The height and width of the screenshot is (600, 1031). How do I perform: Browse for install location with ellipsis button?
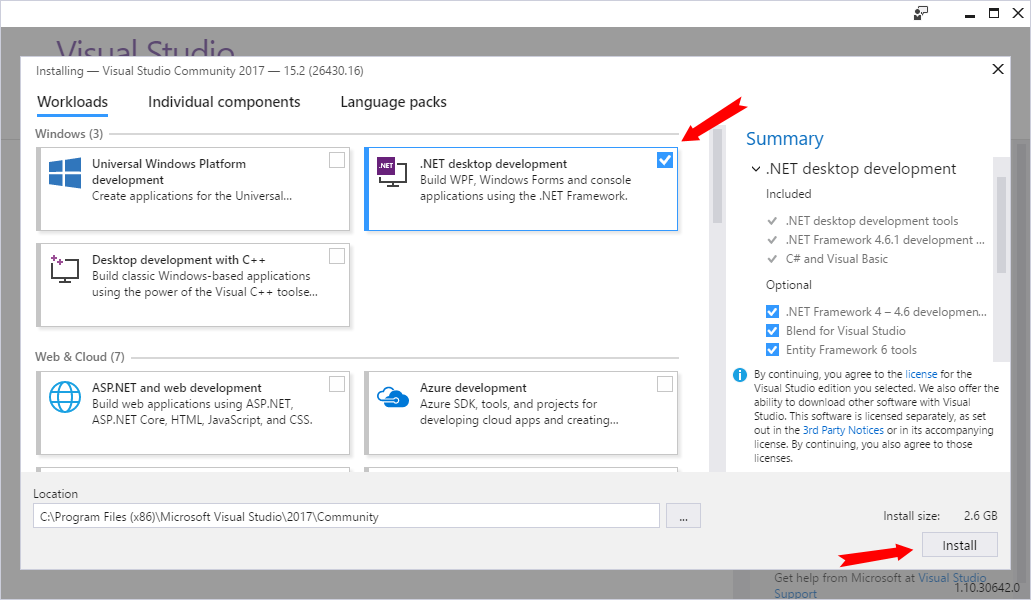click(x=683, y=516)
